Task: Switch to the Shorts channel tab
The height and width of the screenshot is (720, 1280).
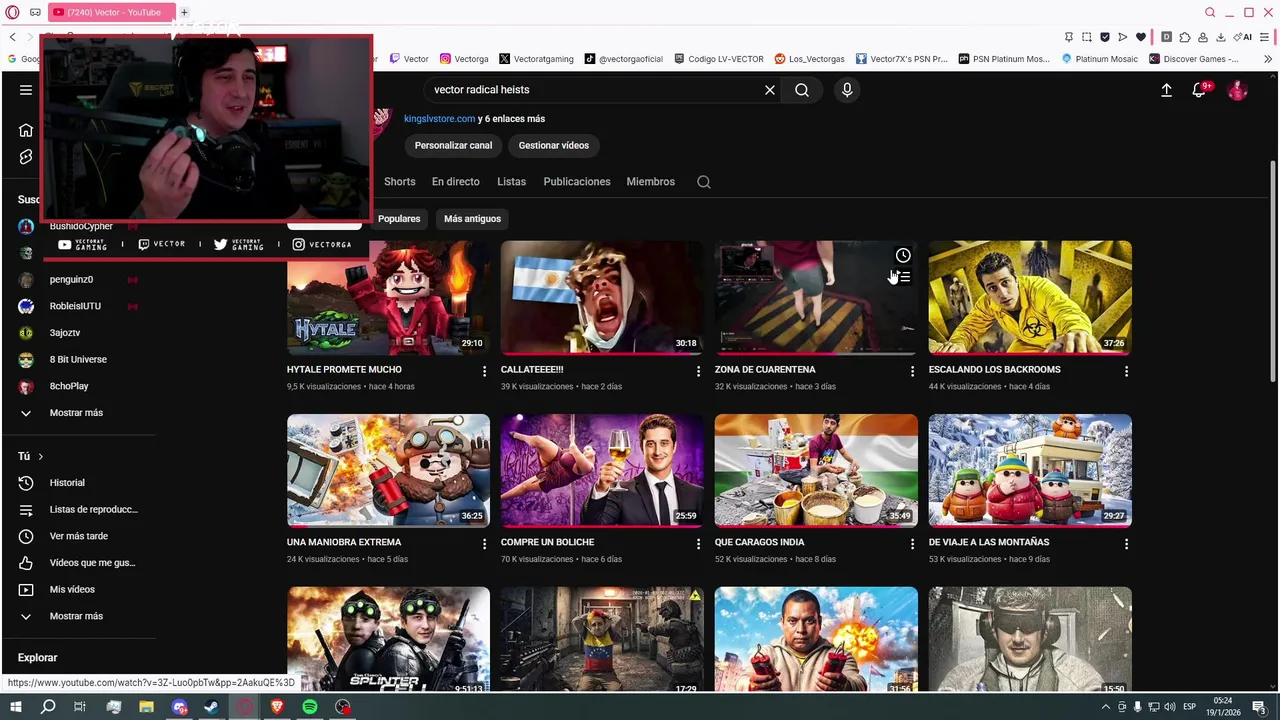Action: click(x=399, y=182)
